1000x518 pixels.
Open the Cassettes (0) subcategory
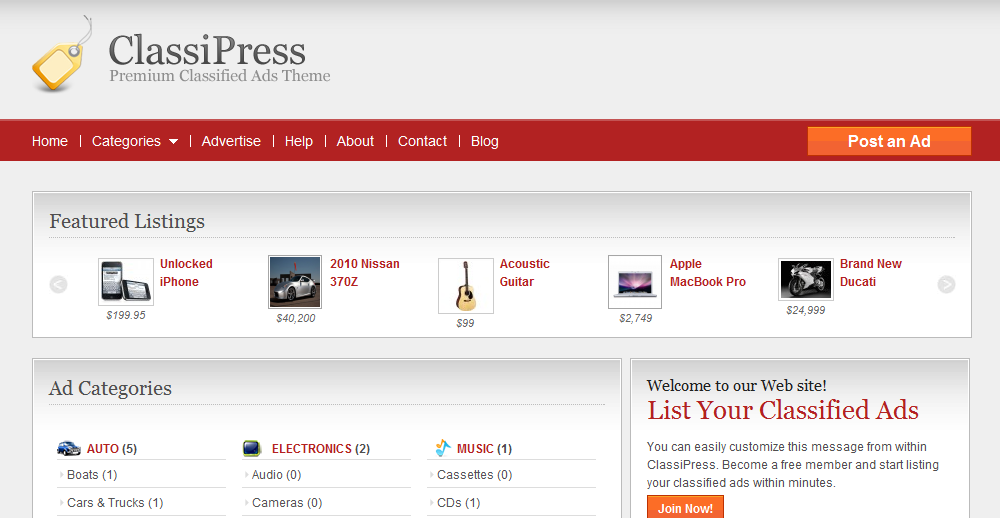click(x=474, y=475)
